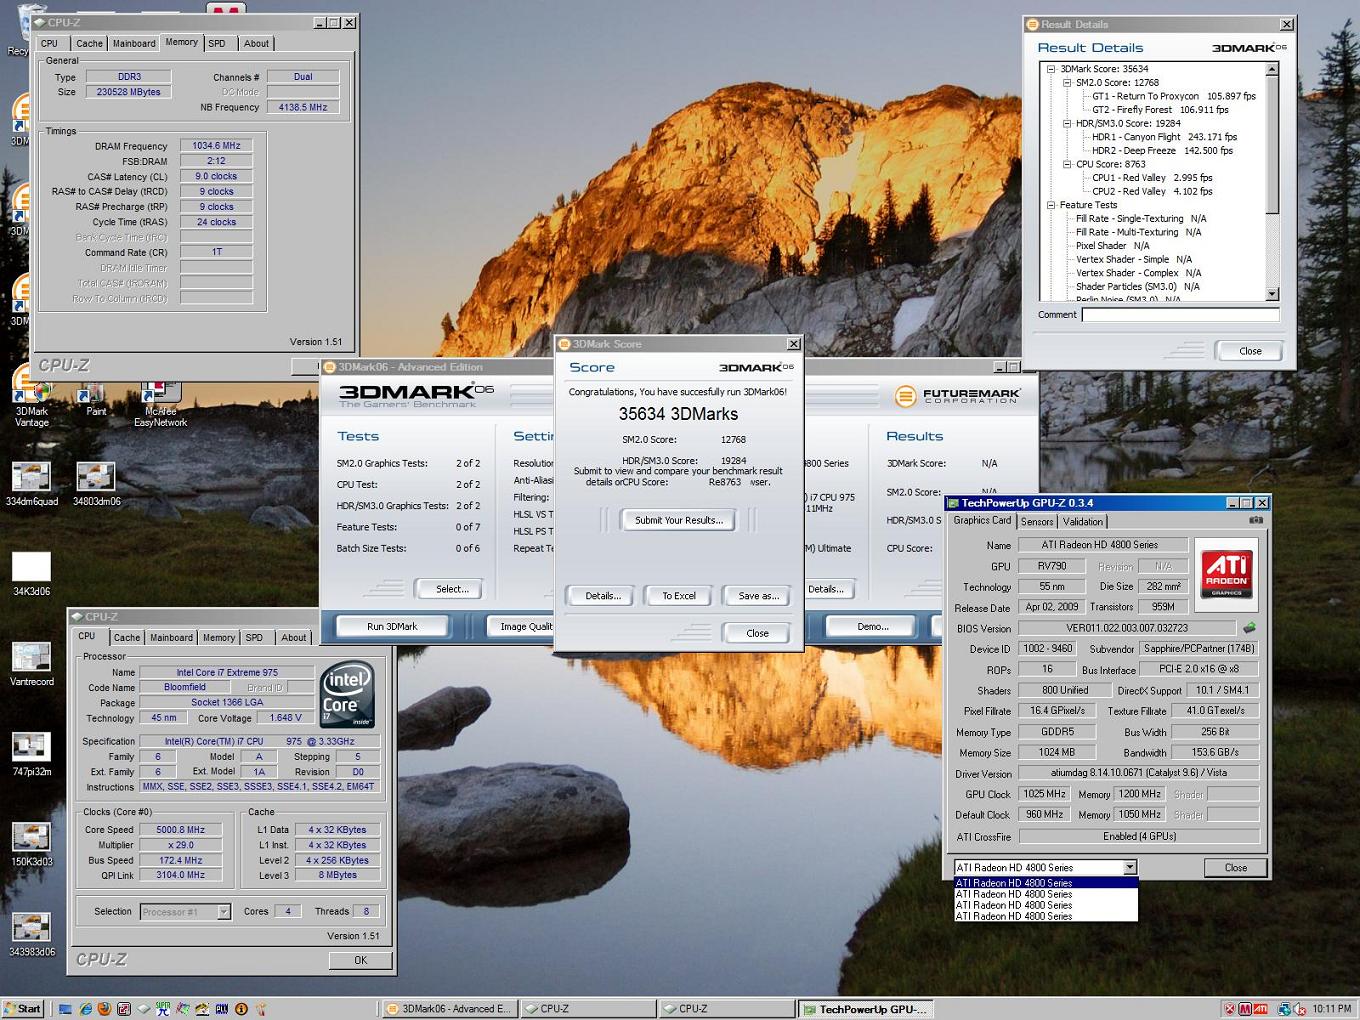Close the Result Details dialog via Close button
The height and width of the screenshot is (1020, 1360).
pyautogui.click(x=1250, y=351)
